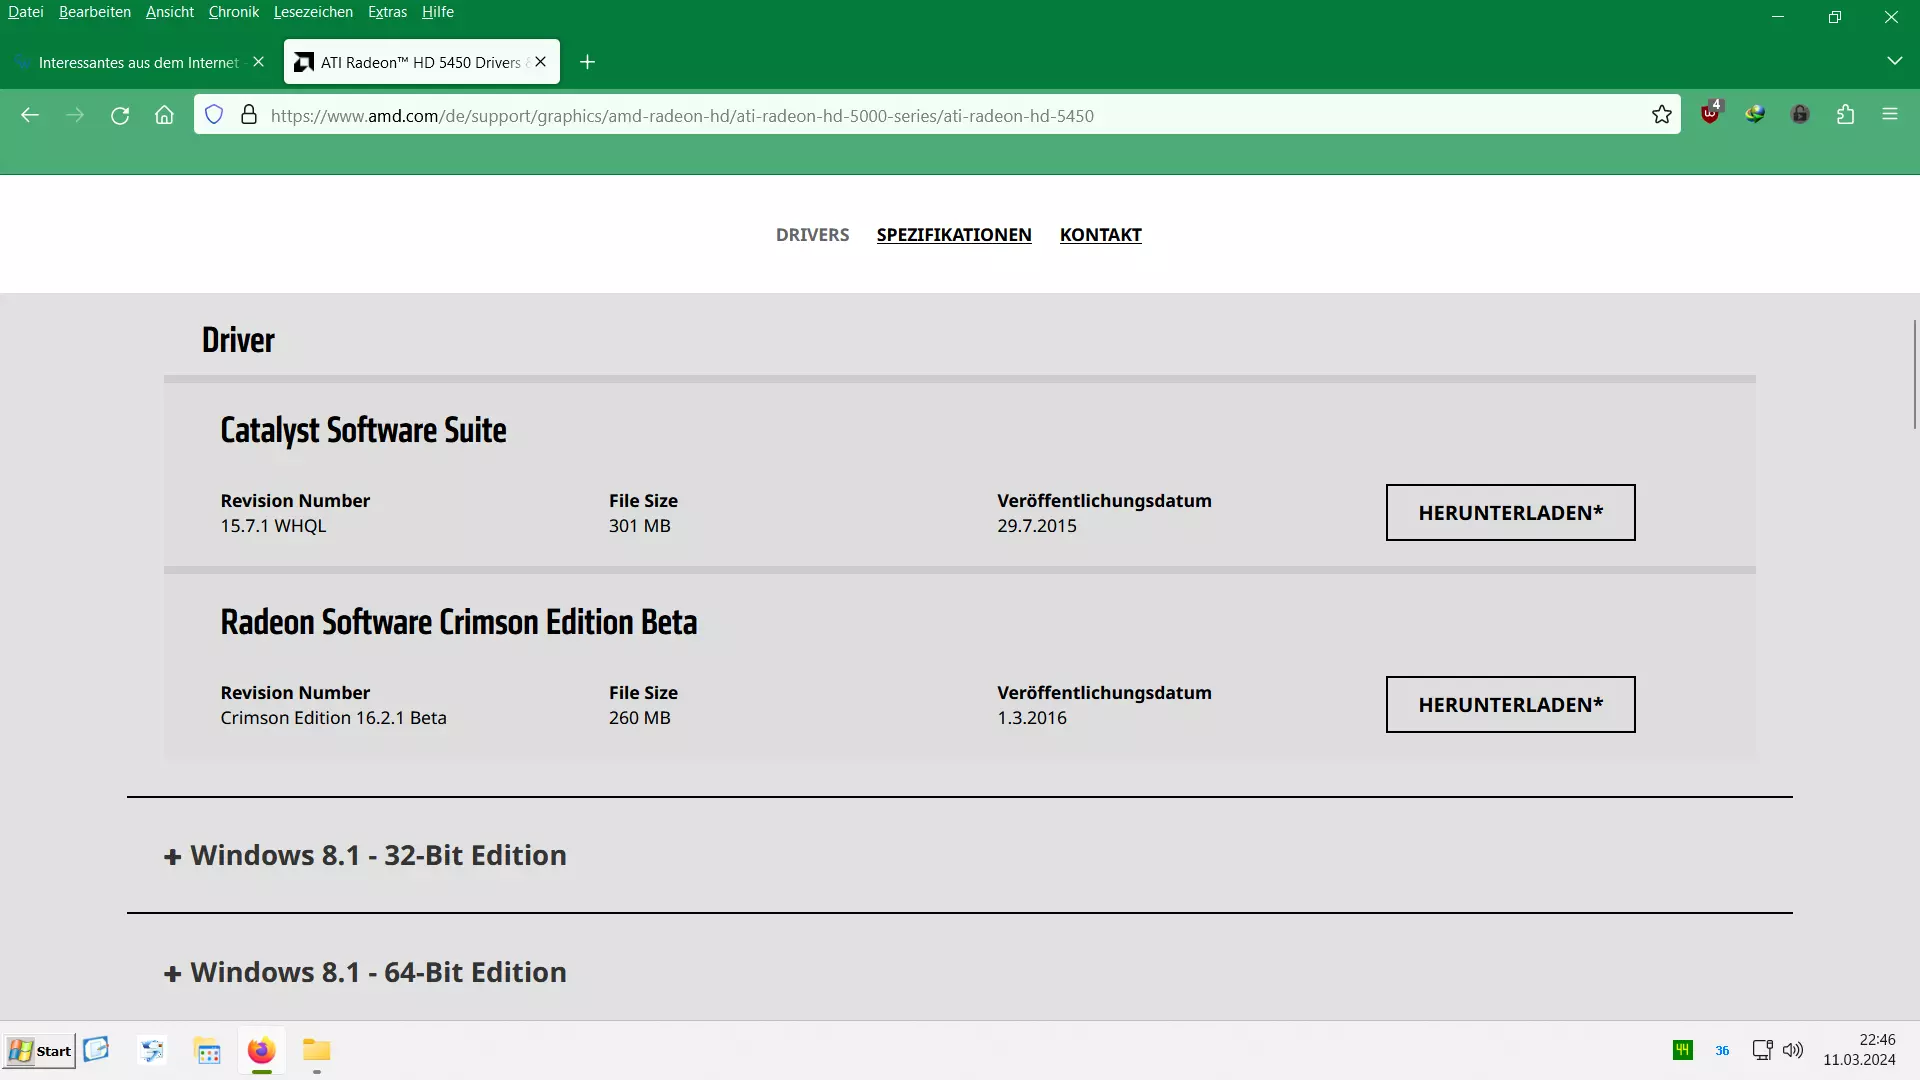Open the Lesezeichen menu
This screenshot has width=1920, height=1080.
(313, 12)
